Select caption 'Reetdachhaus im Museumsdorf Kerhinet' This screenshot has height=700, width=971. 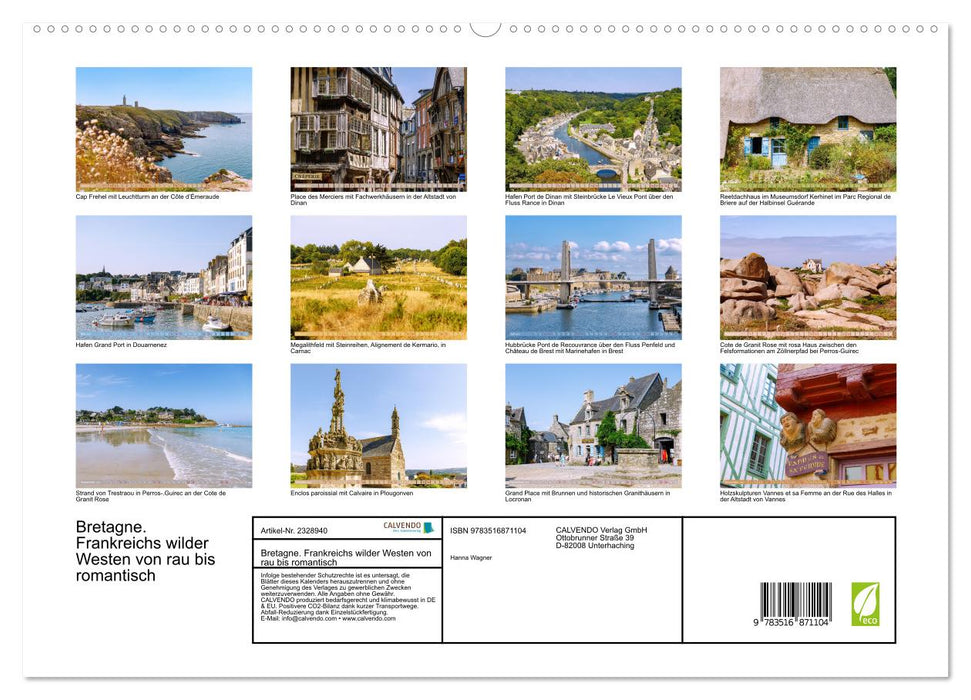(805, 199)
